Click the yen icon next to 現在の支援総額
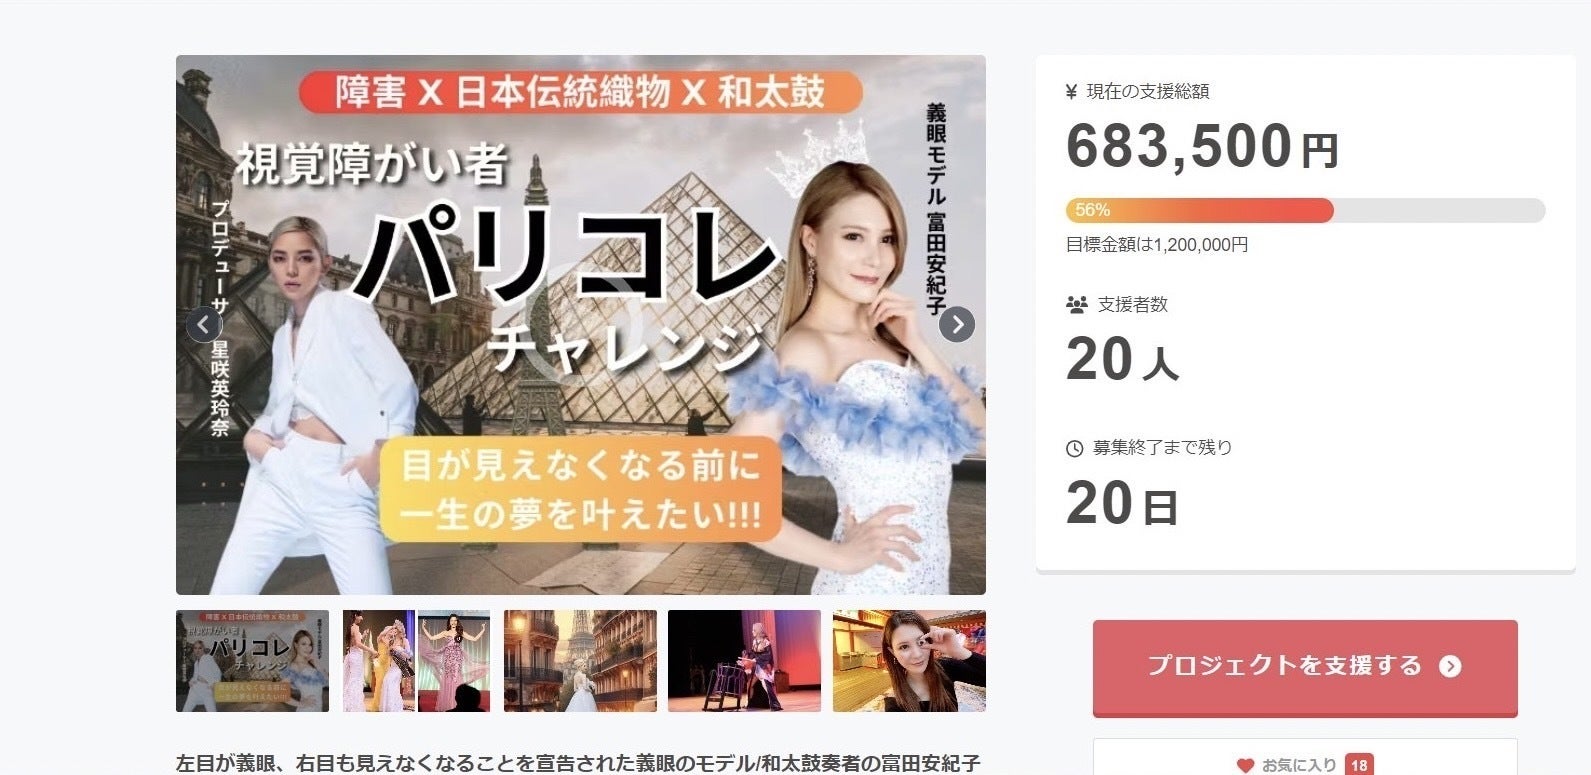 [1072, 92]
